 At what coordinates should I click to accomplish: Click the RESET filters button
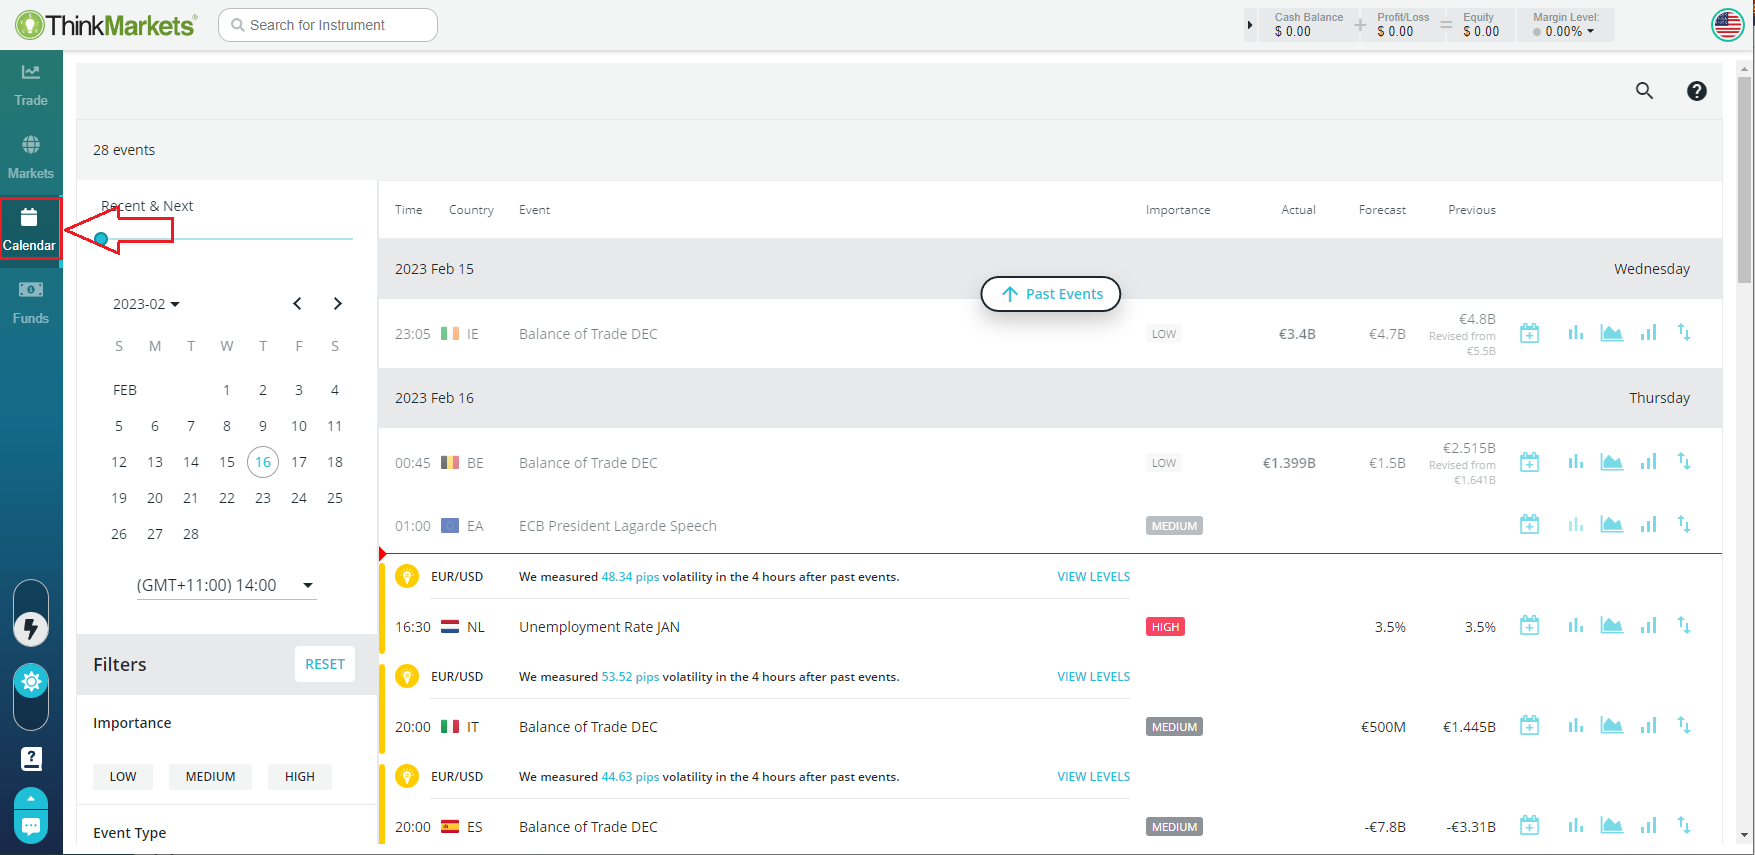tap(325, 664)
